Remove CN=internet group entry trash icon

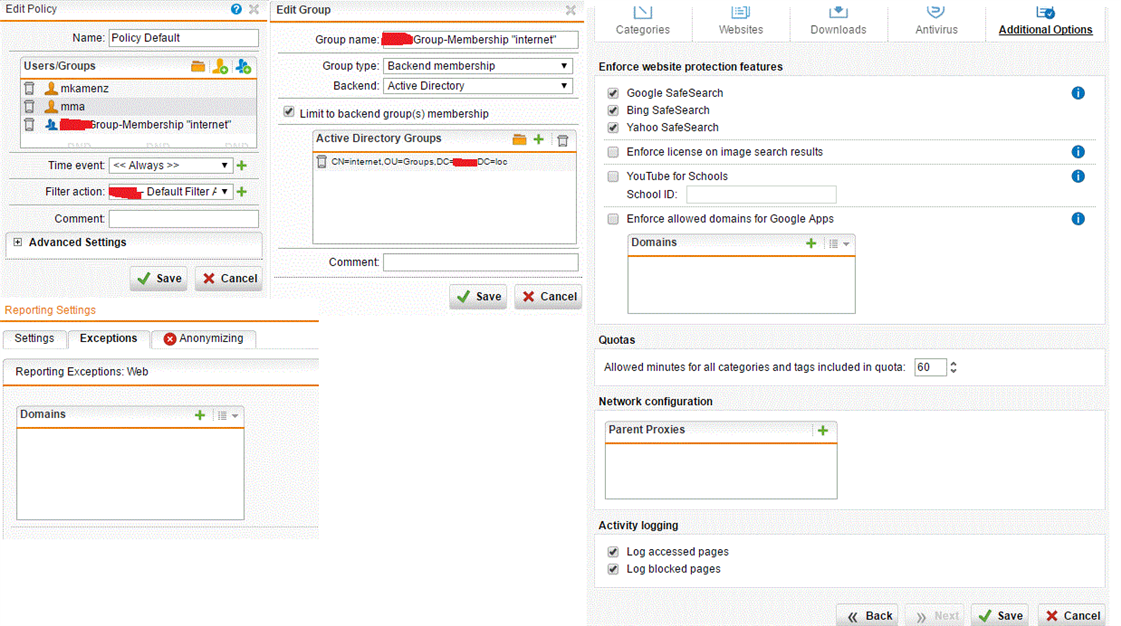[322, 162]
